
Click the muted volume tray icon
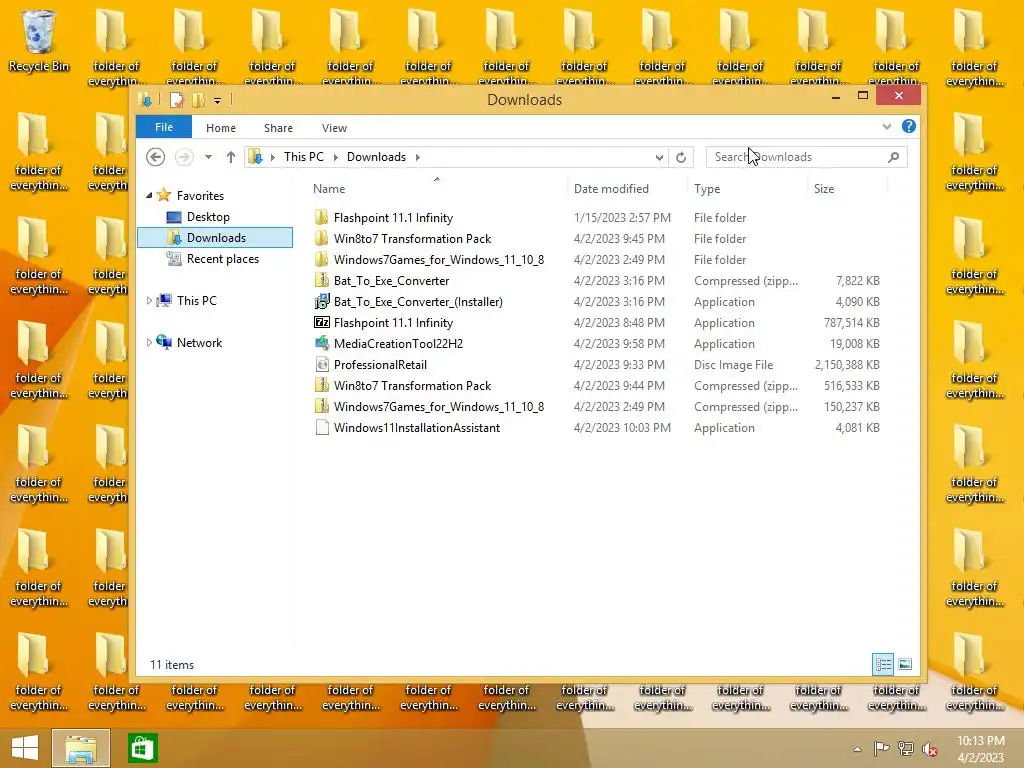(929, 749)
